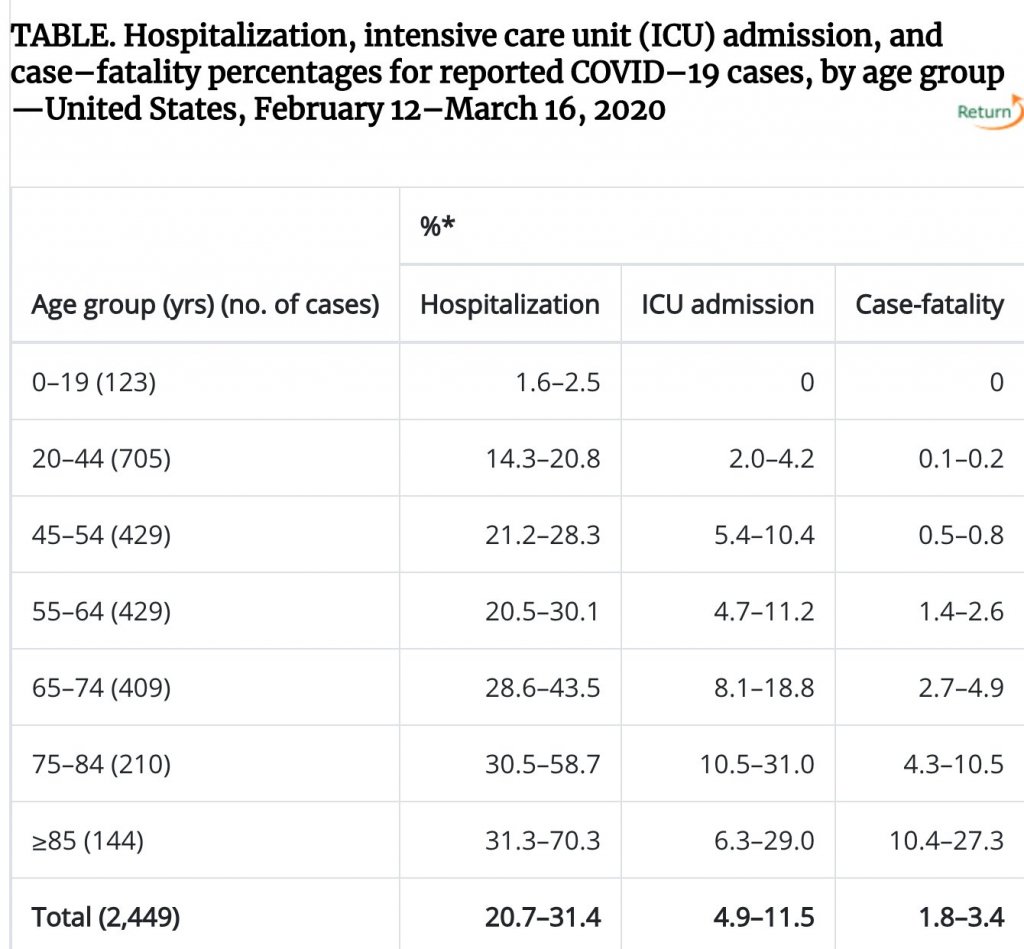1024x949 pixels.
Task: Select the Case-fatality column header
Action: click(x=929, y=305)
